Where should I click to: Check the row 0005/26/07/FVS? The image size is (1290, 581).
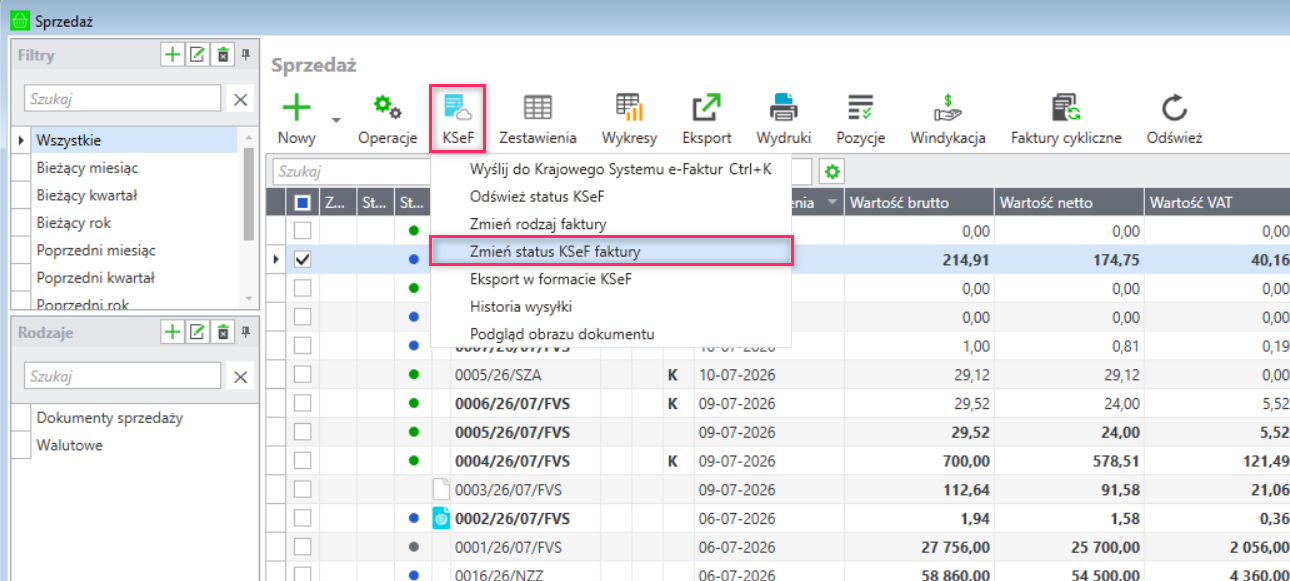pos(302,432)
